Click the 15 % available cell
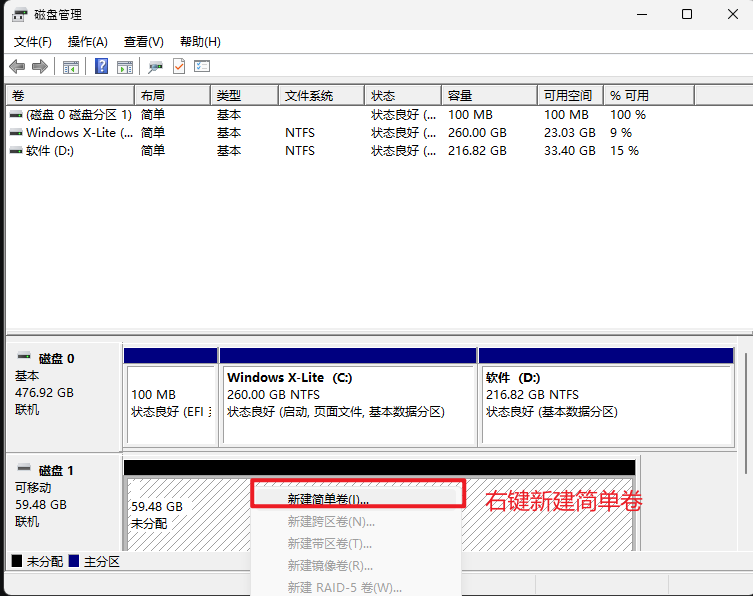Viewport: 753px width, 596px height. tap(624, 151)
